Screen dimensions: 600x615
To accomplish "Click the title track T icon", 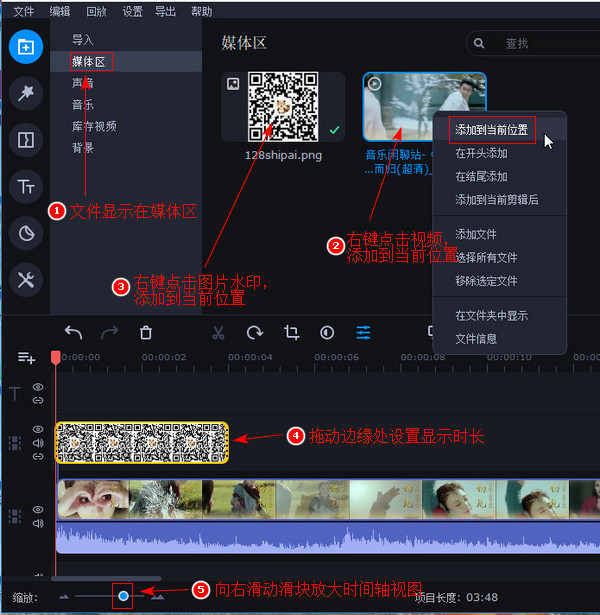I will click(x=15, y=394).
